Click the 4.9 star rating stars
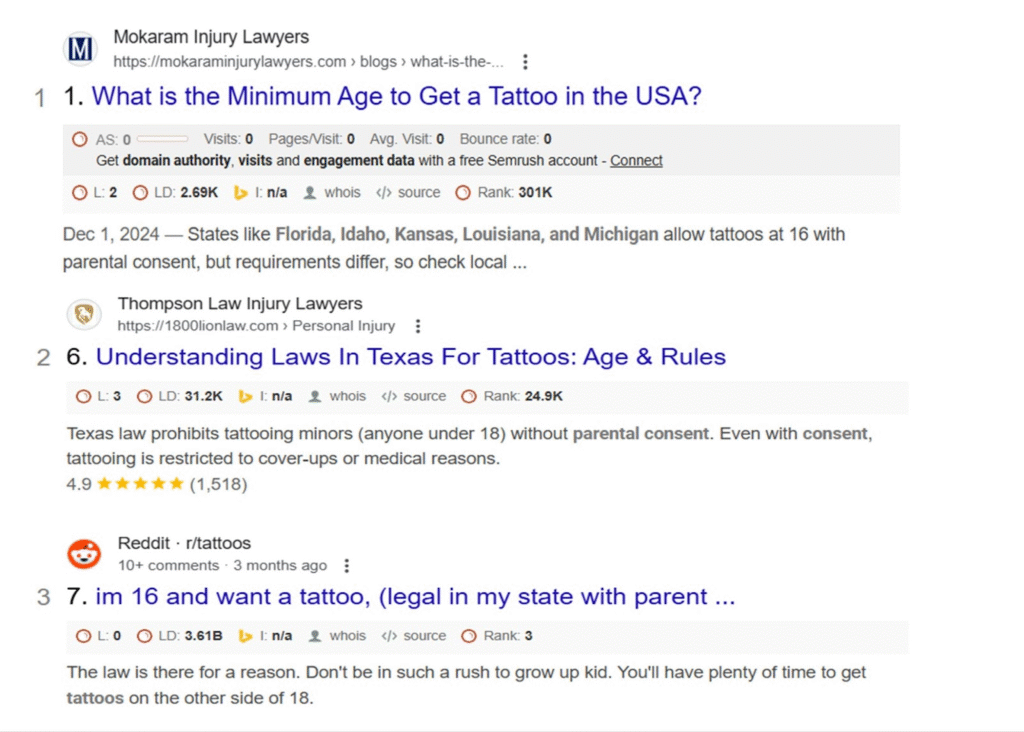 pyautogui.click(x=141, y=484)
